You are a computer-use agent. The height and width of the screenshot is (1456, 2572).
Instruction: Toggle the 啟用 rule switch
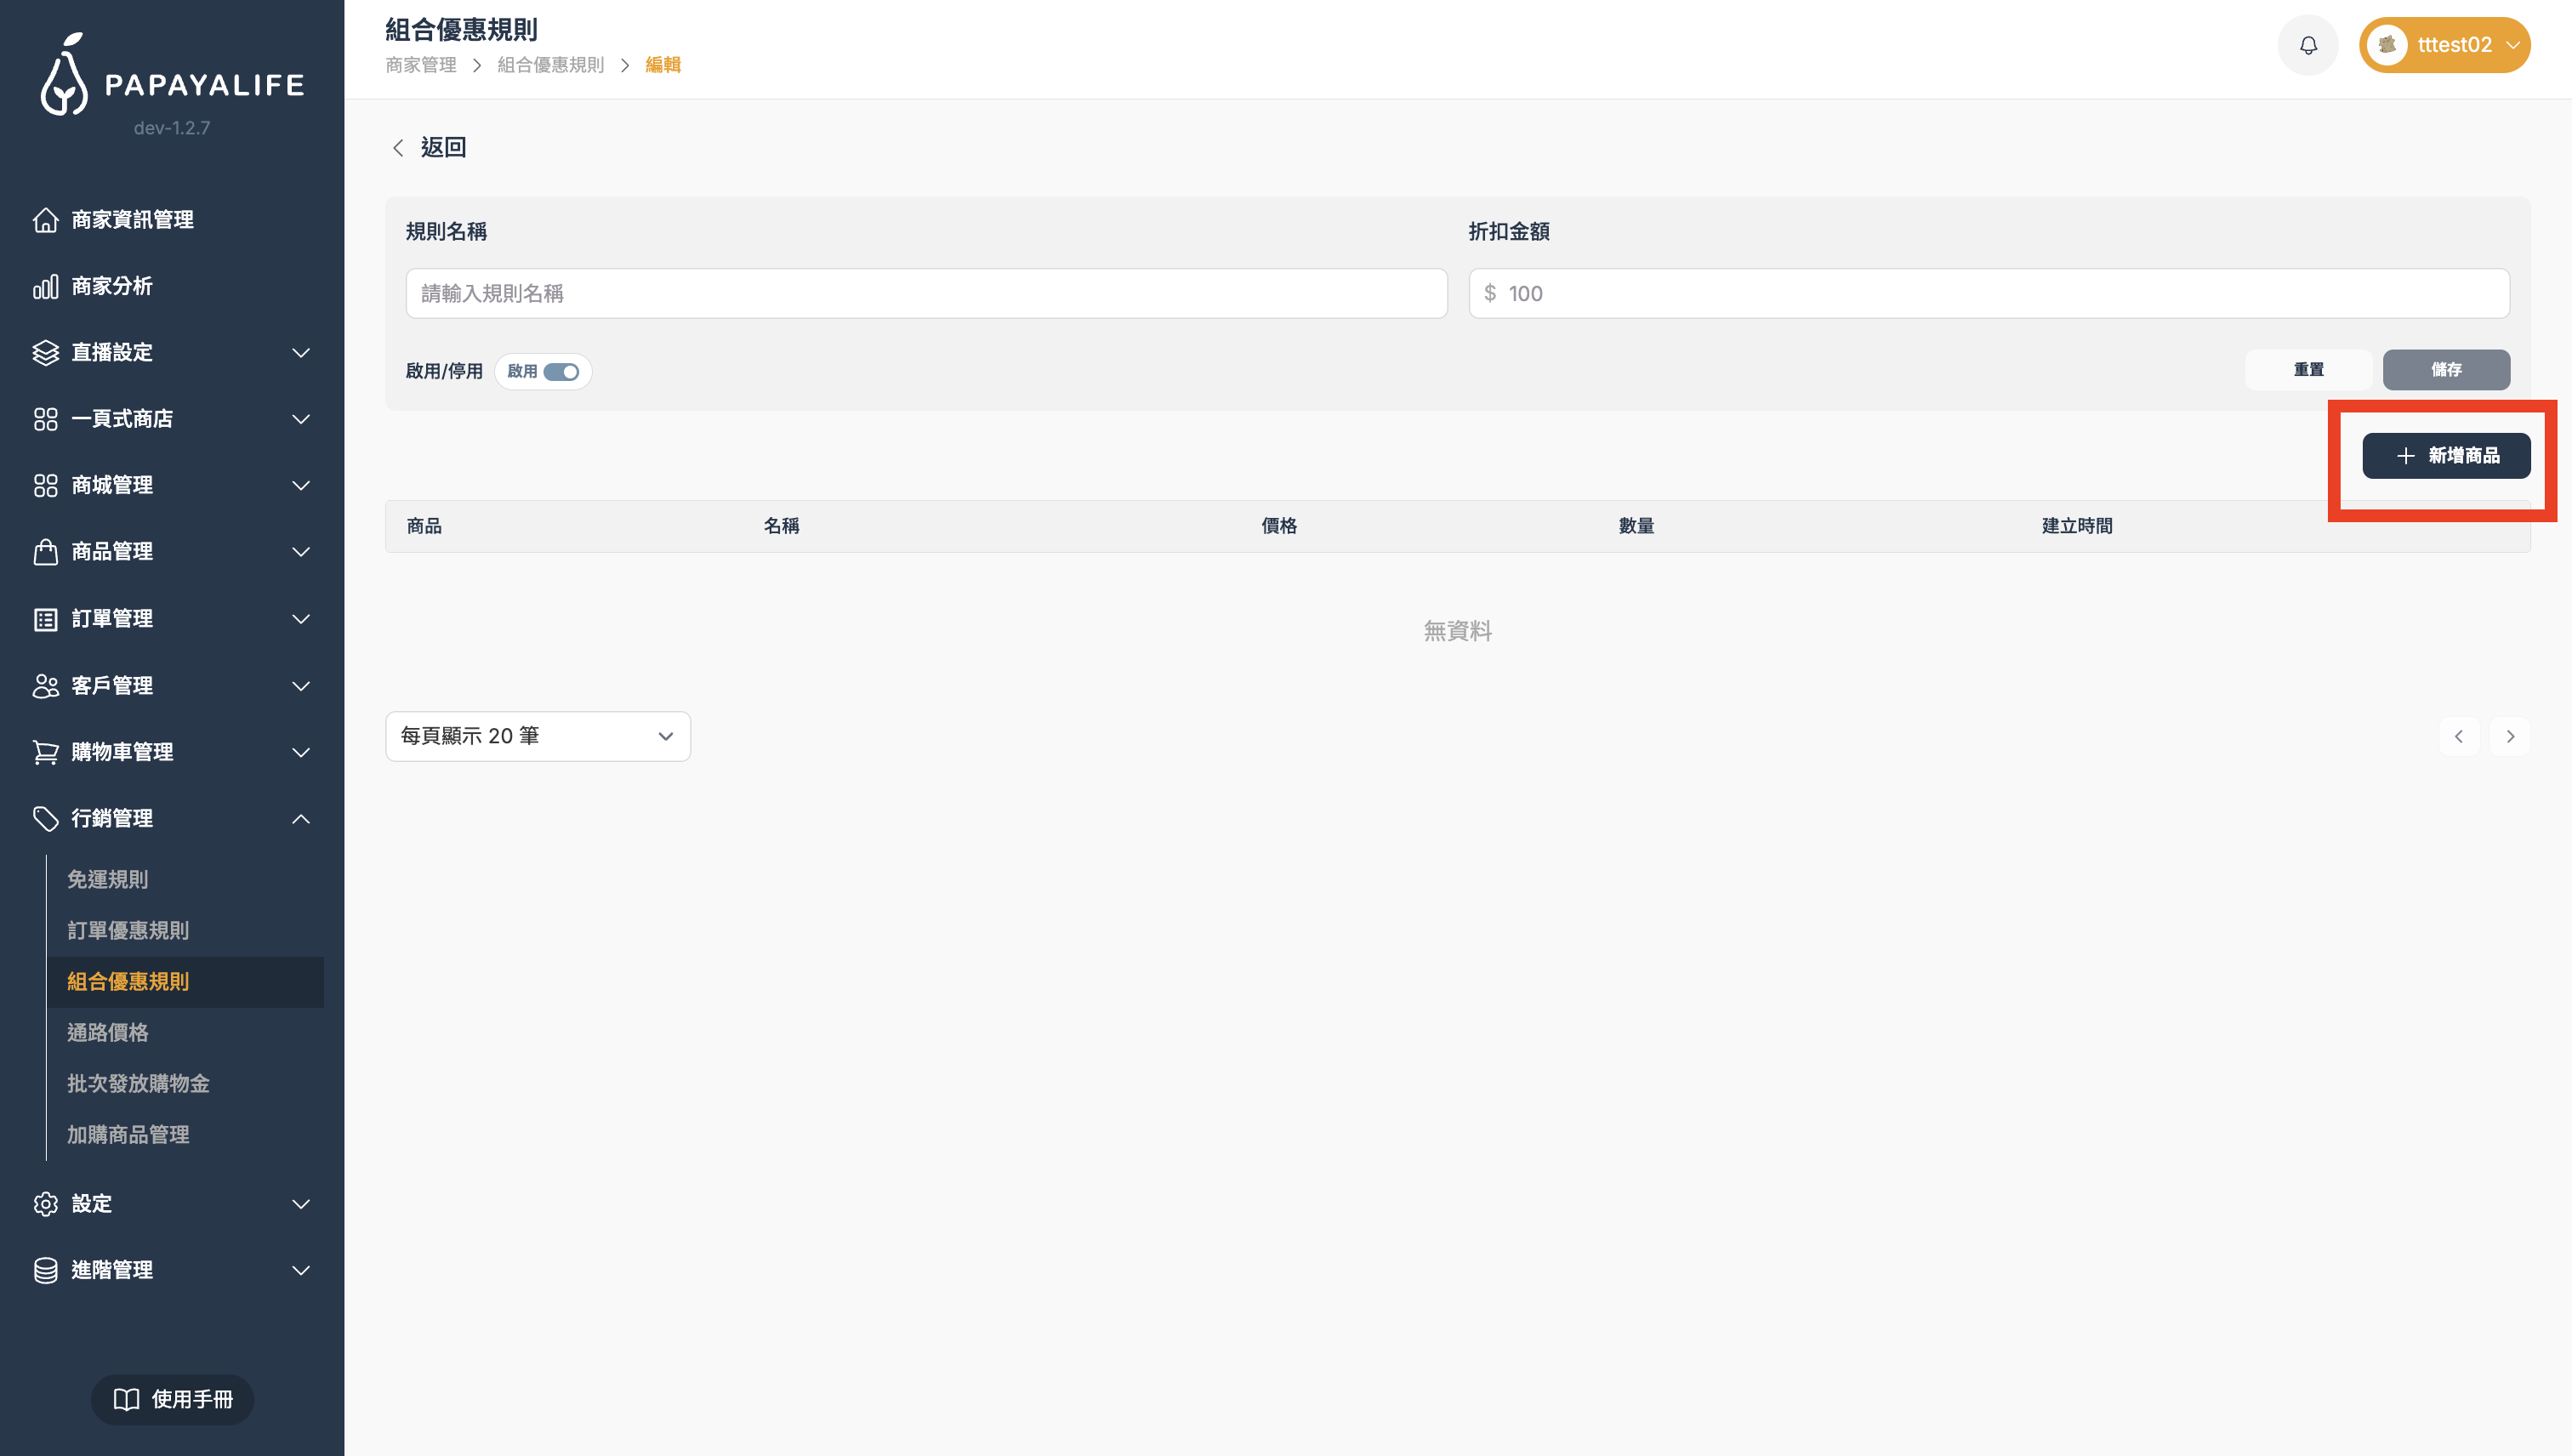[x=561, y=371]
